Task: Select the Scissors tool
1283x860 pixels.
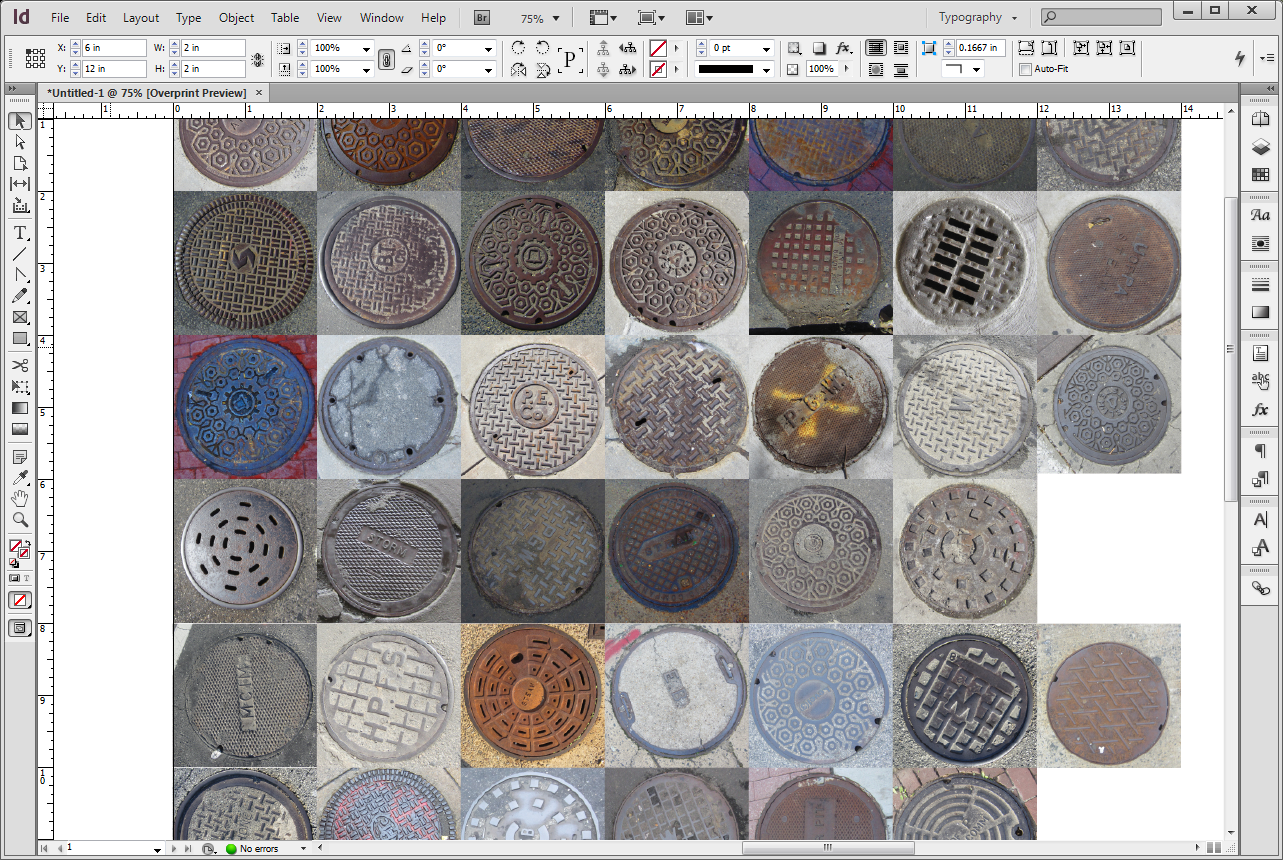Action: (20, 365)
